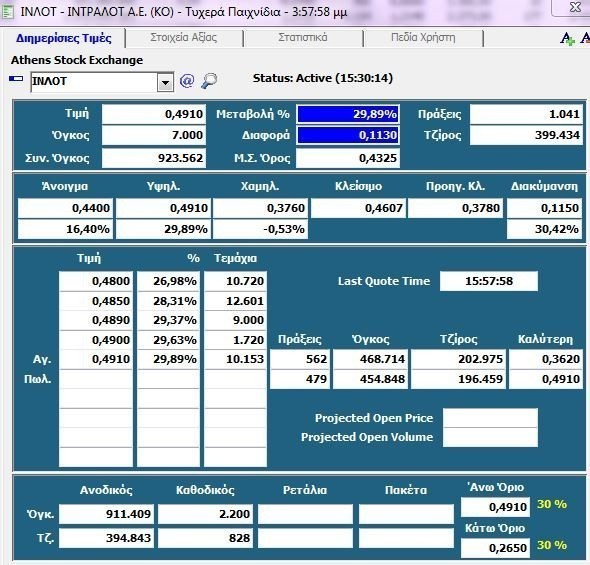Click the blue Διαφορά cell 0,1130
590x565 pixels.
(348, 135)
